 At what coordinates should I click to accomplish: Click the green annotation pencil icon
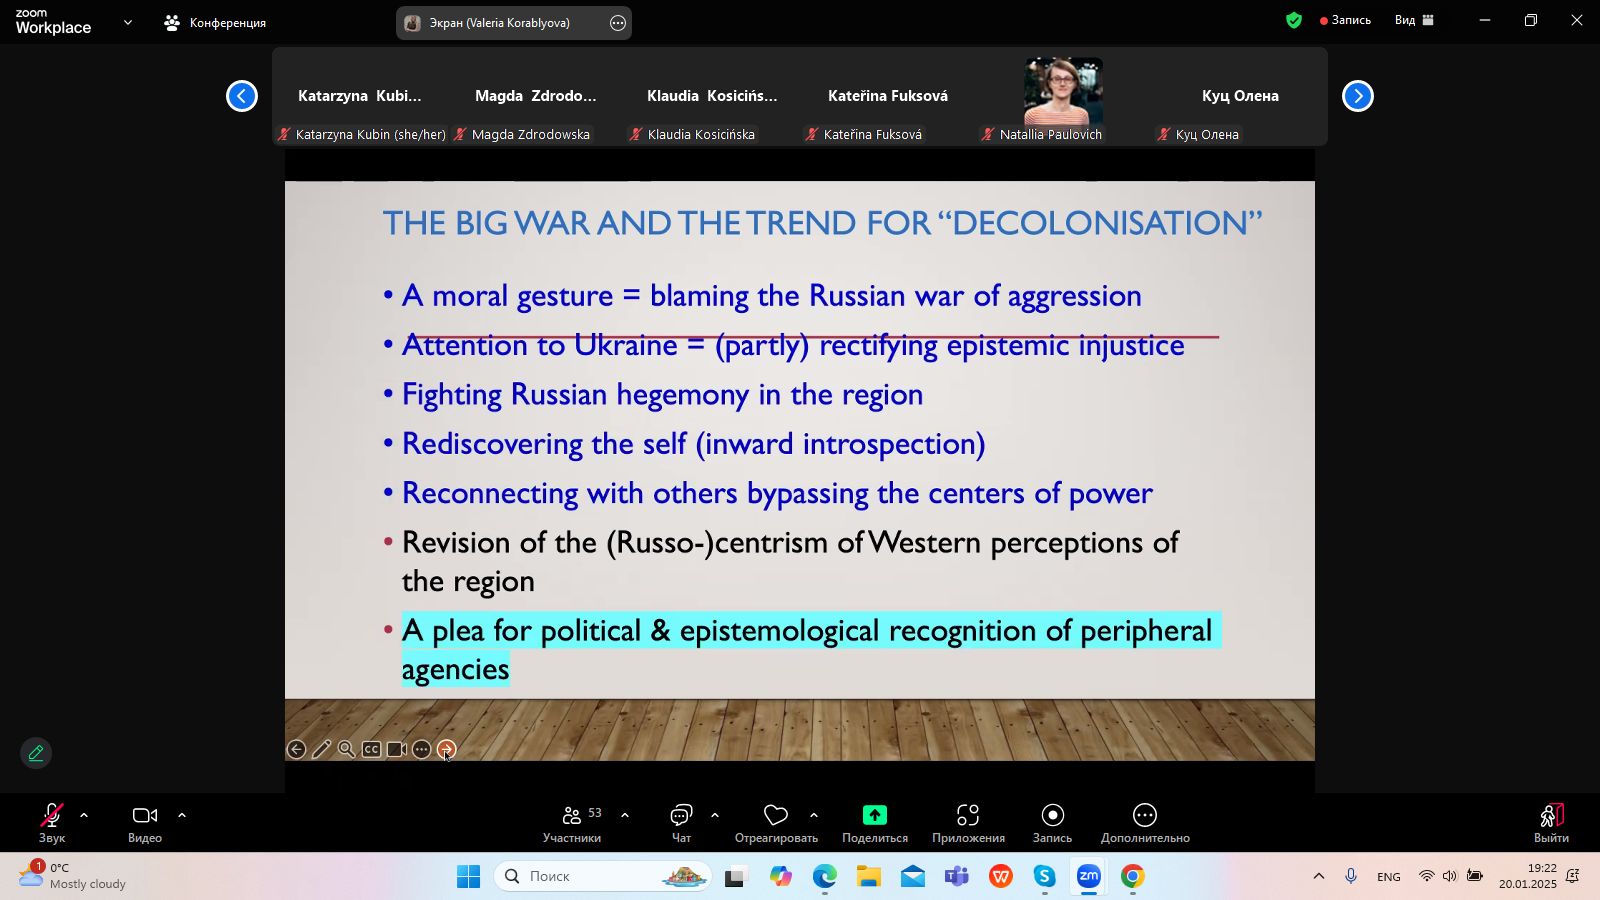(x=36, y=753)
